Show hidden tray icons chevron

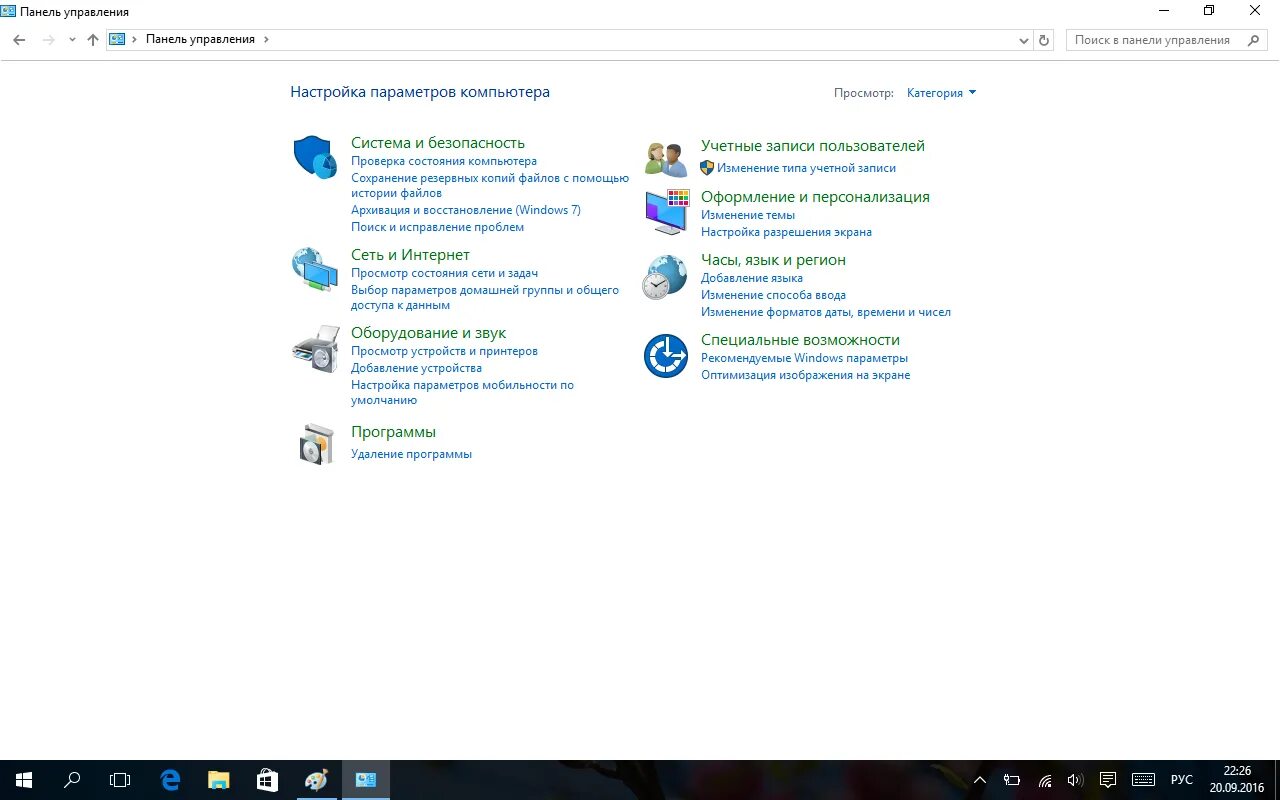point(980,780)
